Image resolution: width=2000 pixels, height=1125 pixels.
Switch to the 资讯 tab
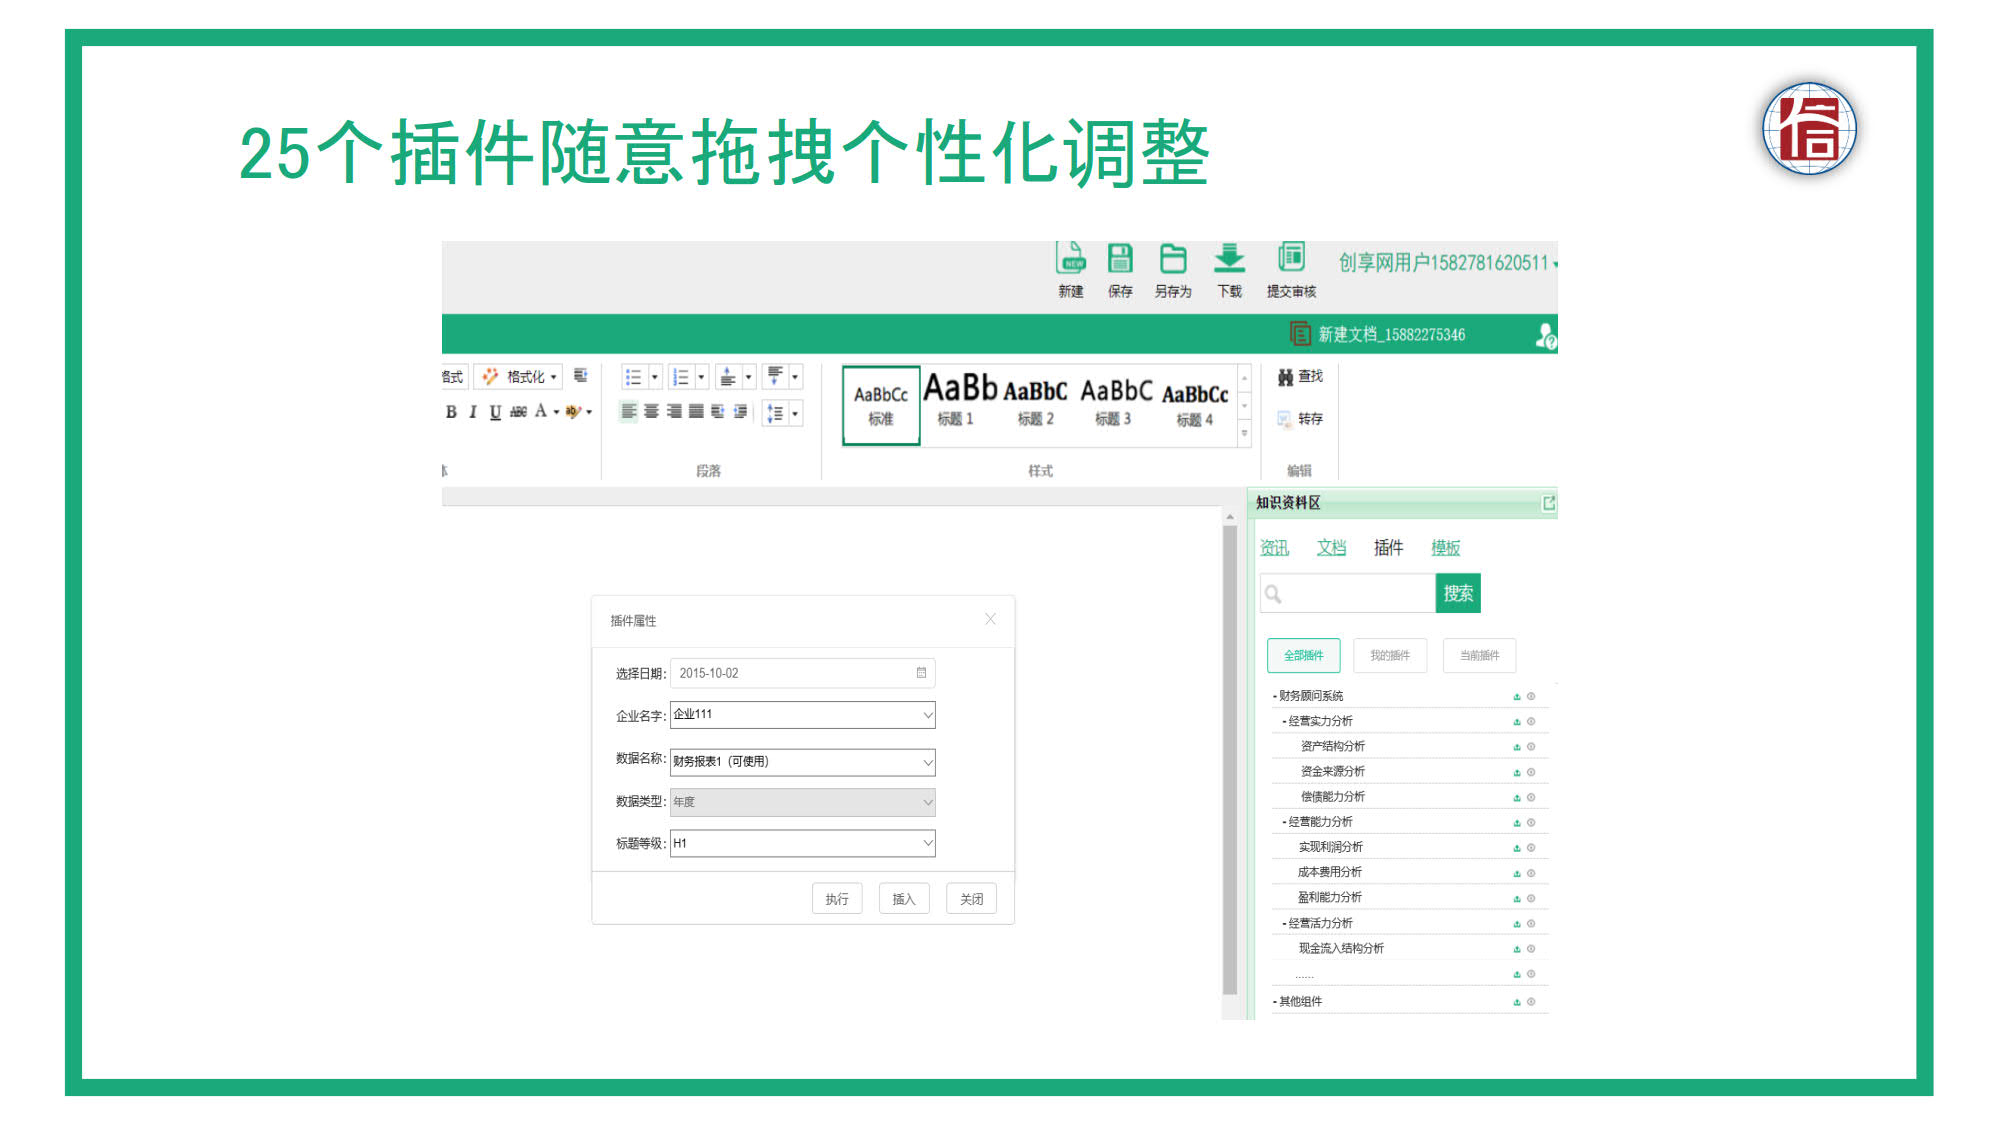click(1274, 548)
